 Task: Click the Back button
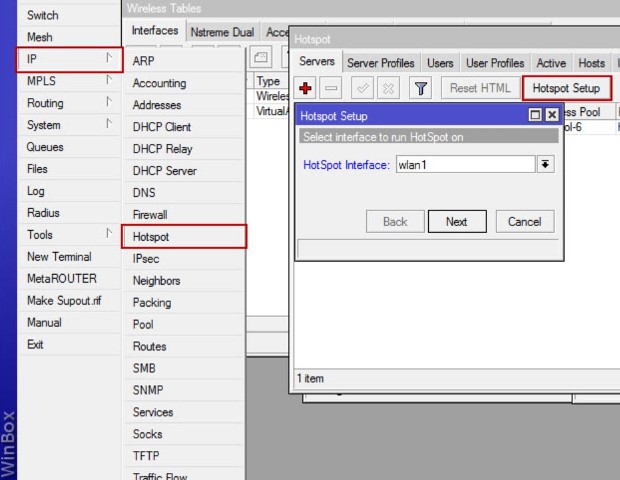(x=395, y=221)
